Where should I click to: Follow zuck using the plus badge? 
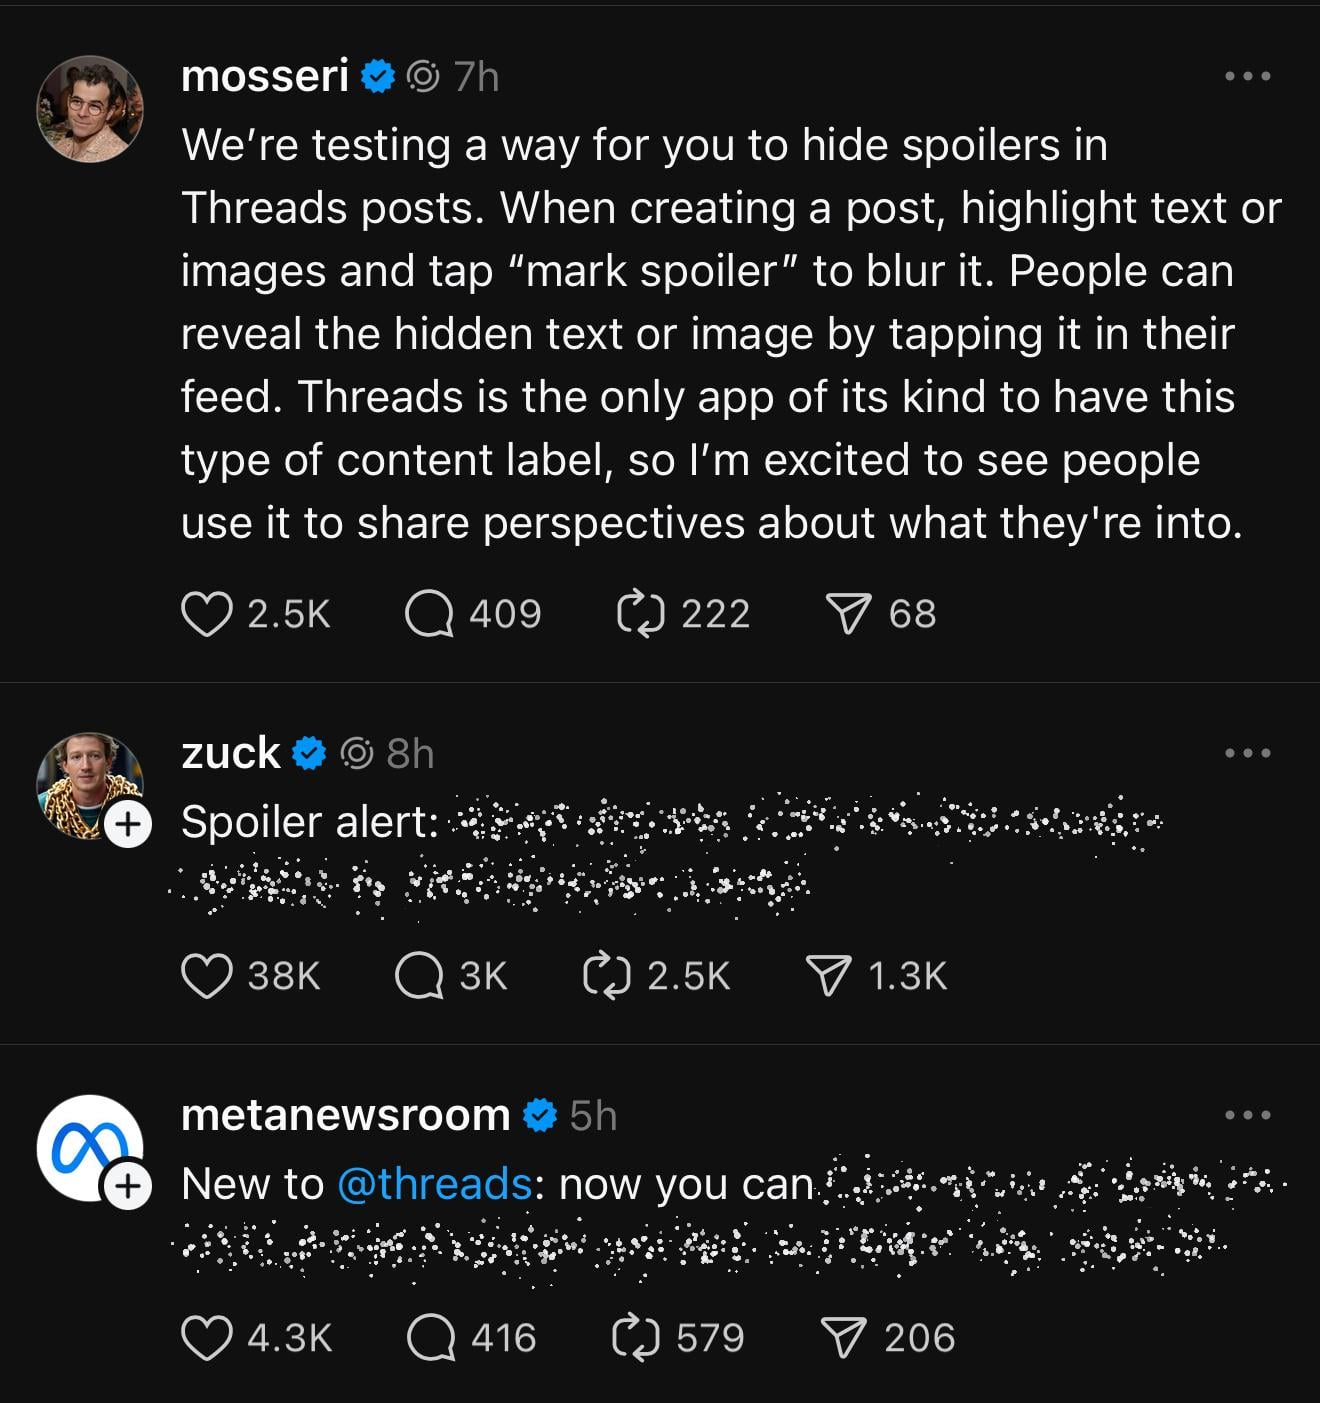(128, 825)
